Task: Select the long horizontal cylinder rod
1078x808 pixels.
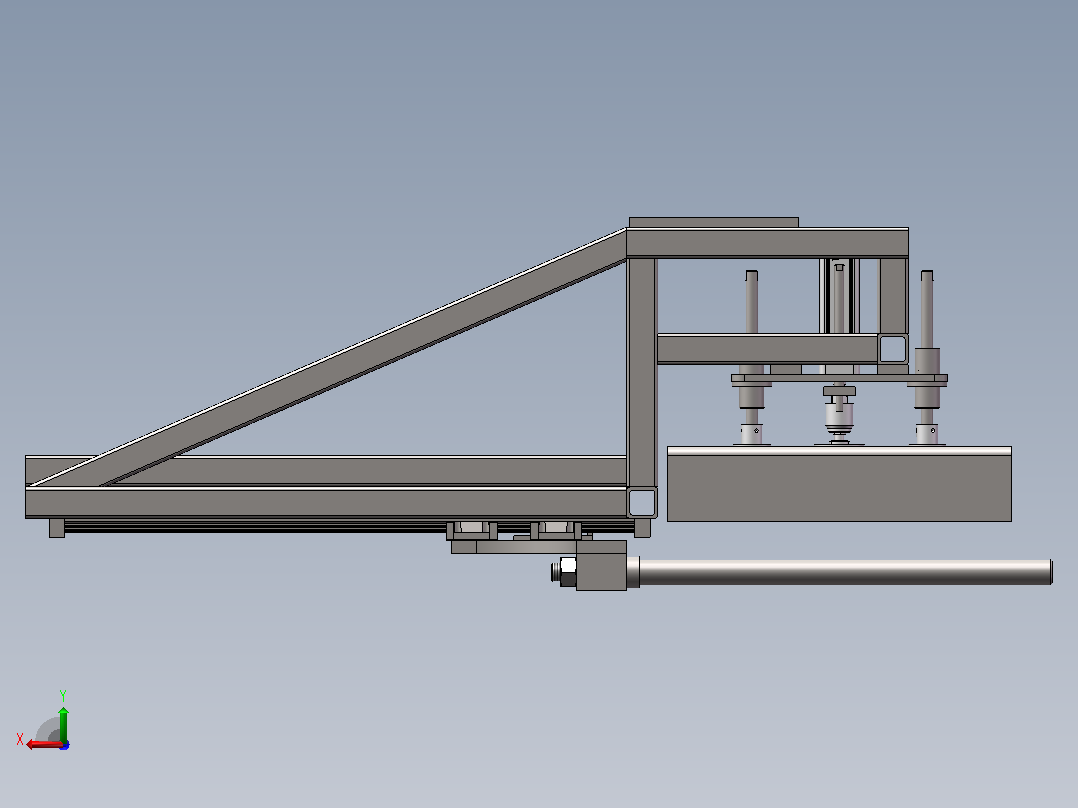Action: [x=845, y=572]
